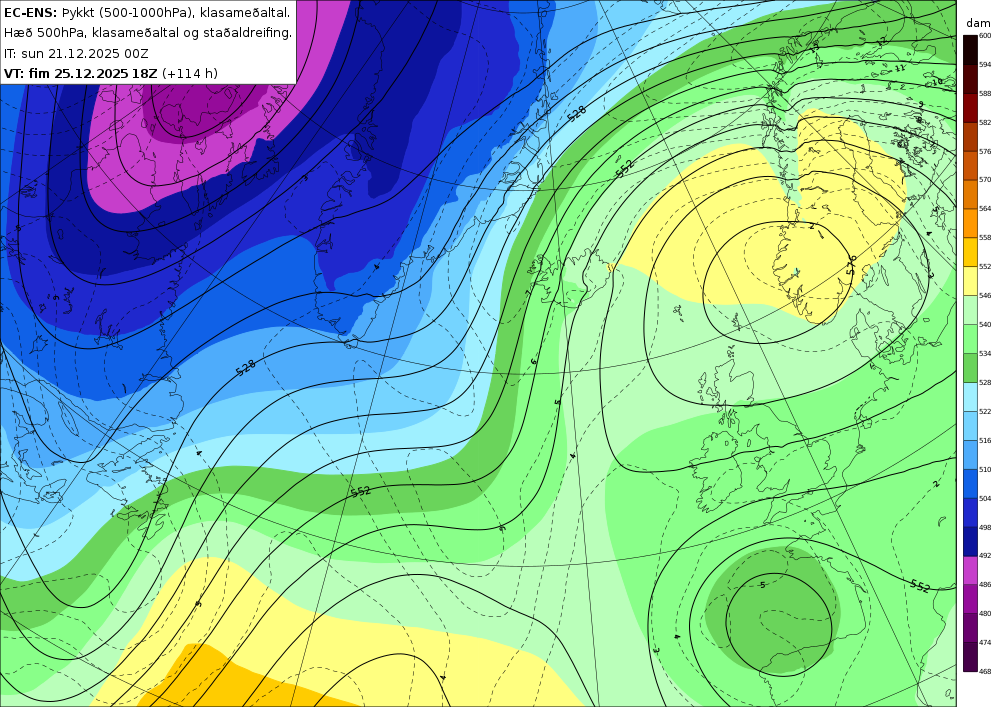Click the 516 tick label in the legend
1000x707 pixels.
[985, 441]
